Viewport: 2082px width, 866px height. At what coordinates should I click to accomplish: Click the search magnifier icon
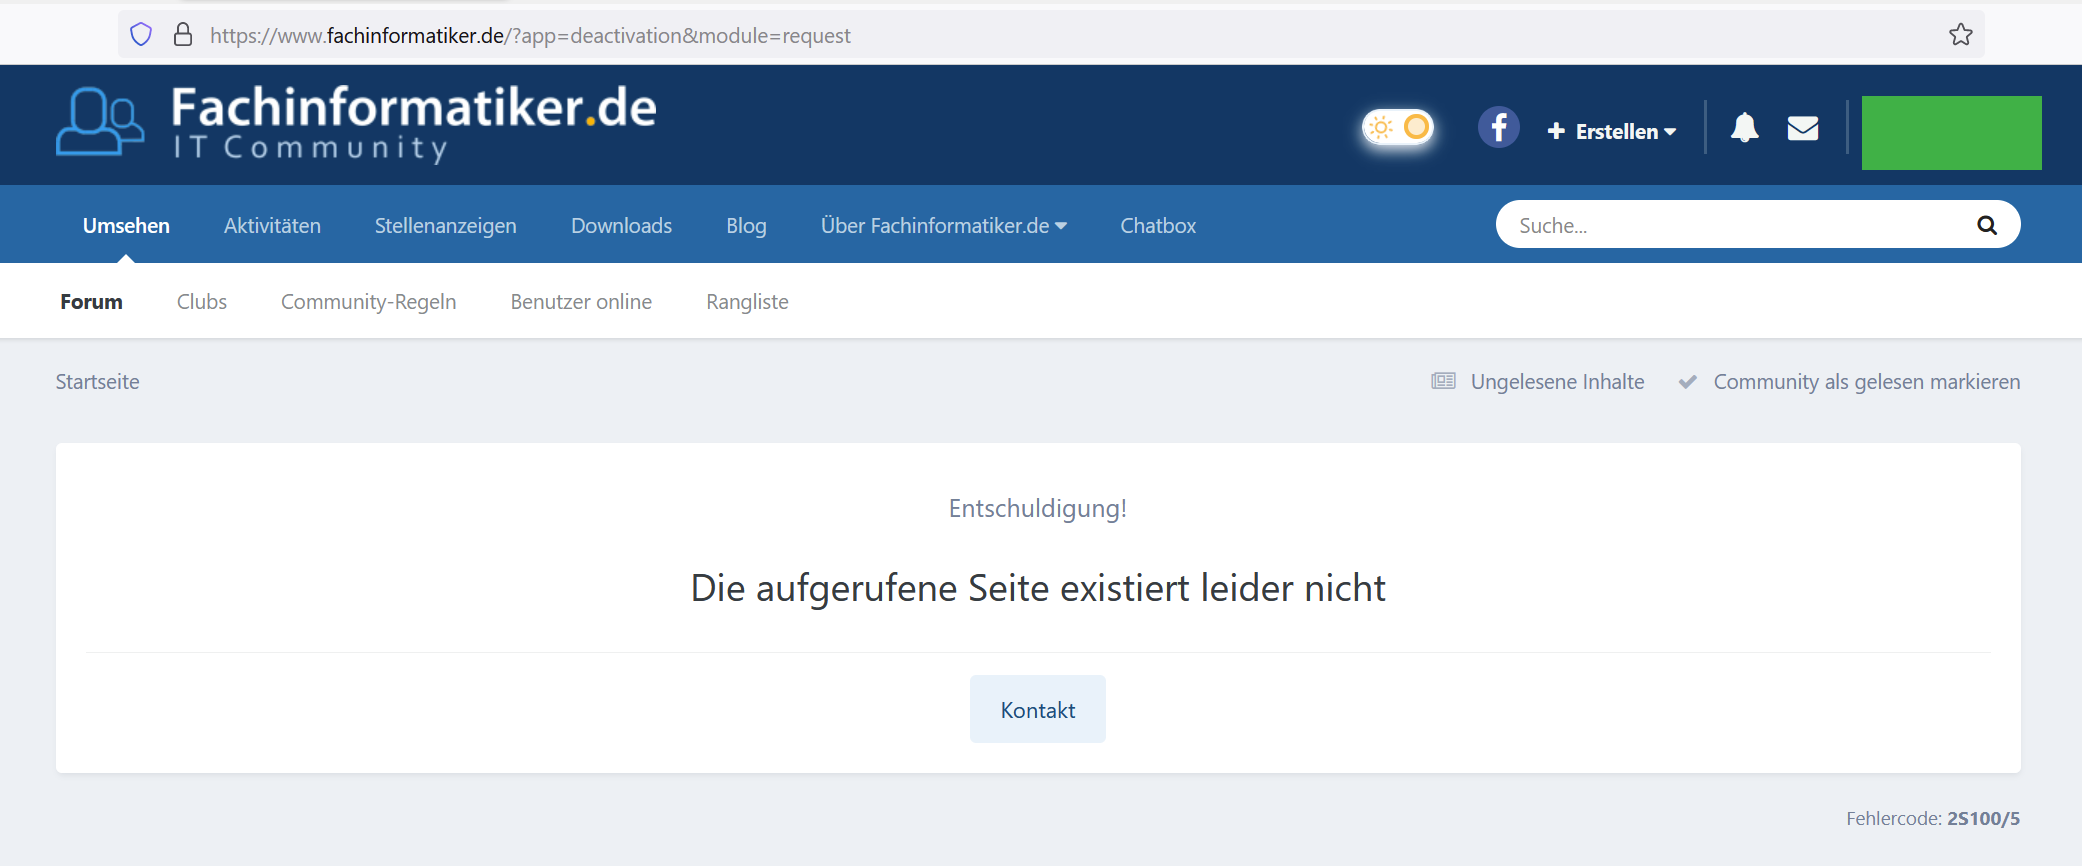pos(1986,225)
